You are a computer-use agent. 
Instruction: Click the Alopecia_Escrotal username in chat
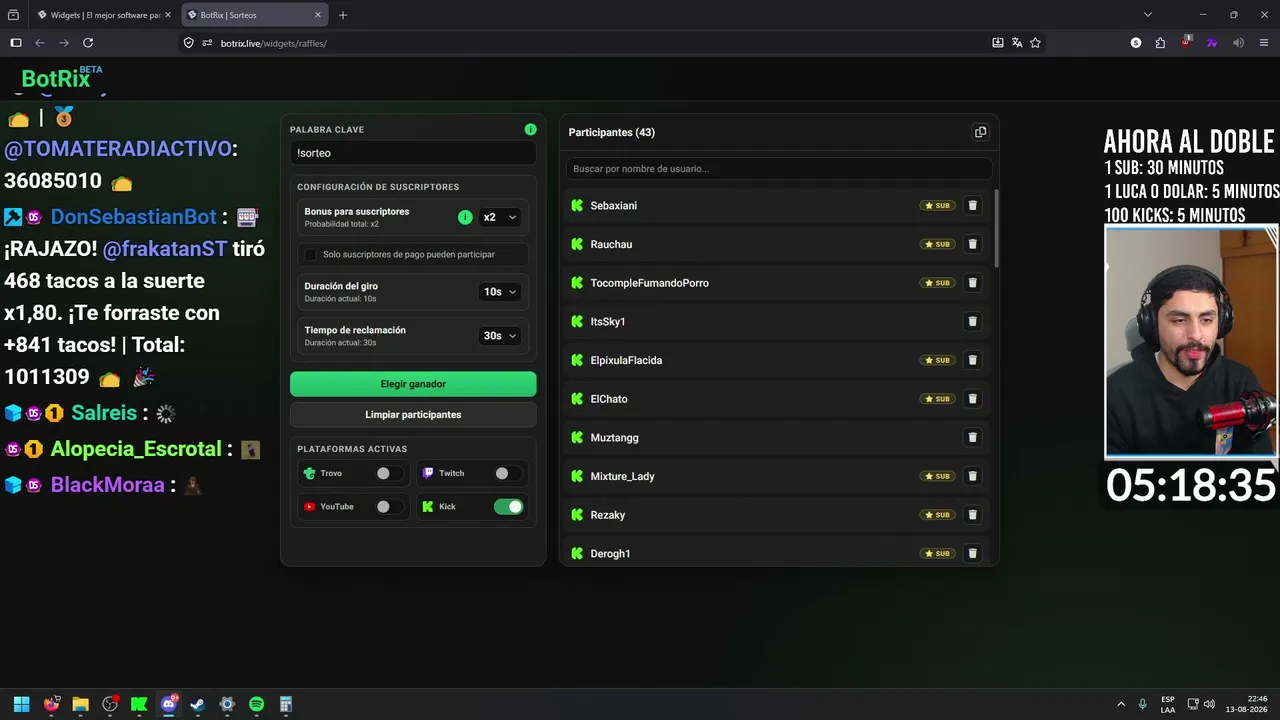click(x=136, y=449)
